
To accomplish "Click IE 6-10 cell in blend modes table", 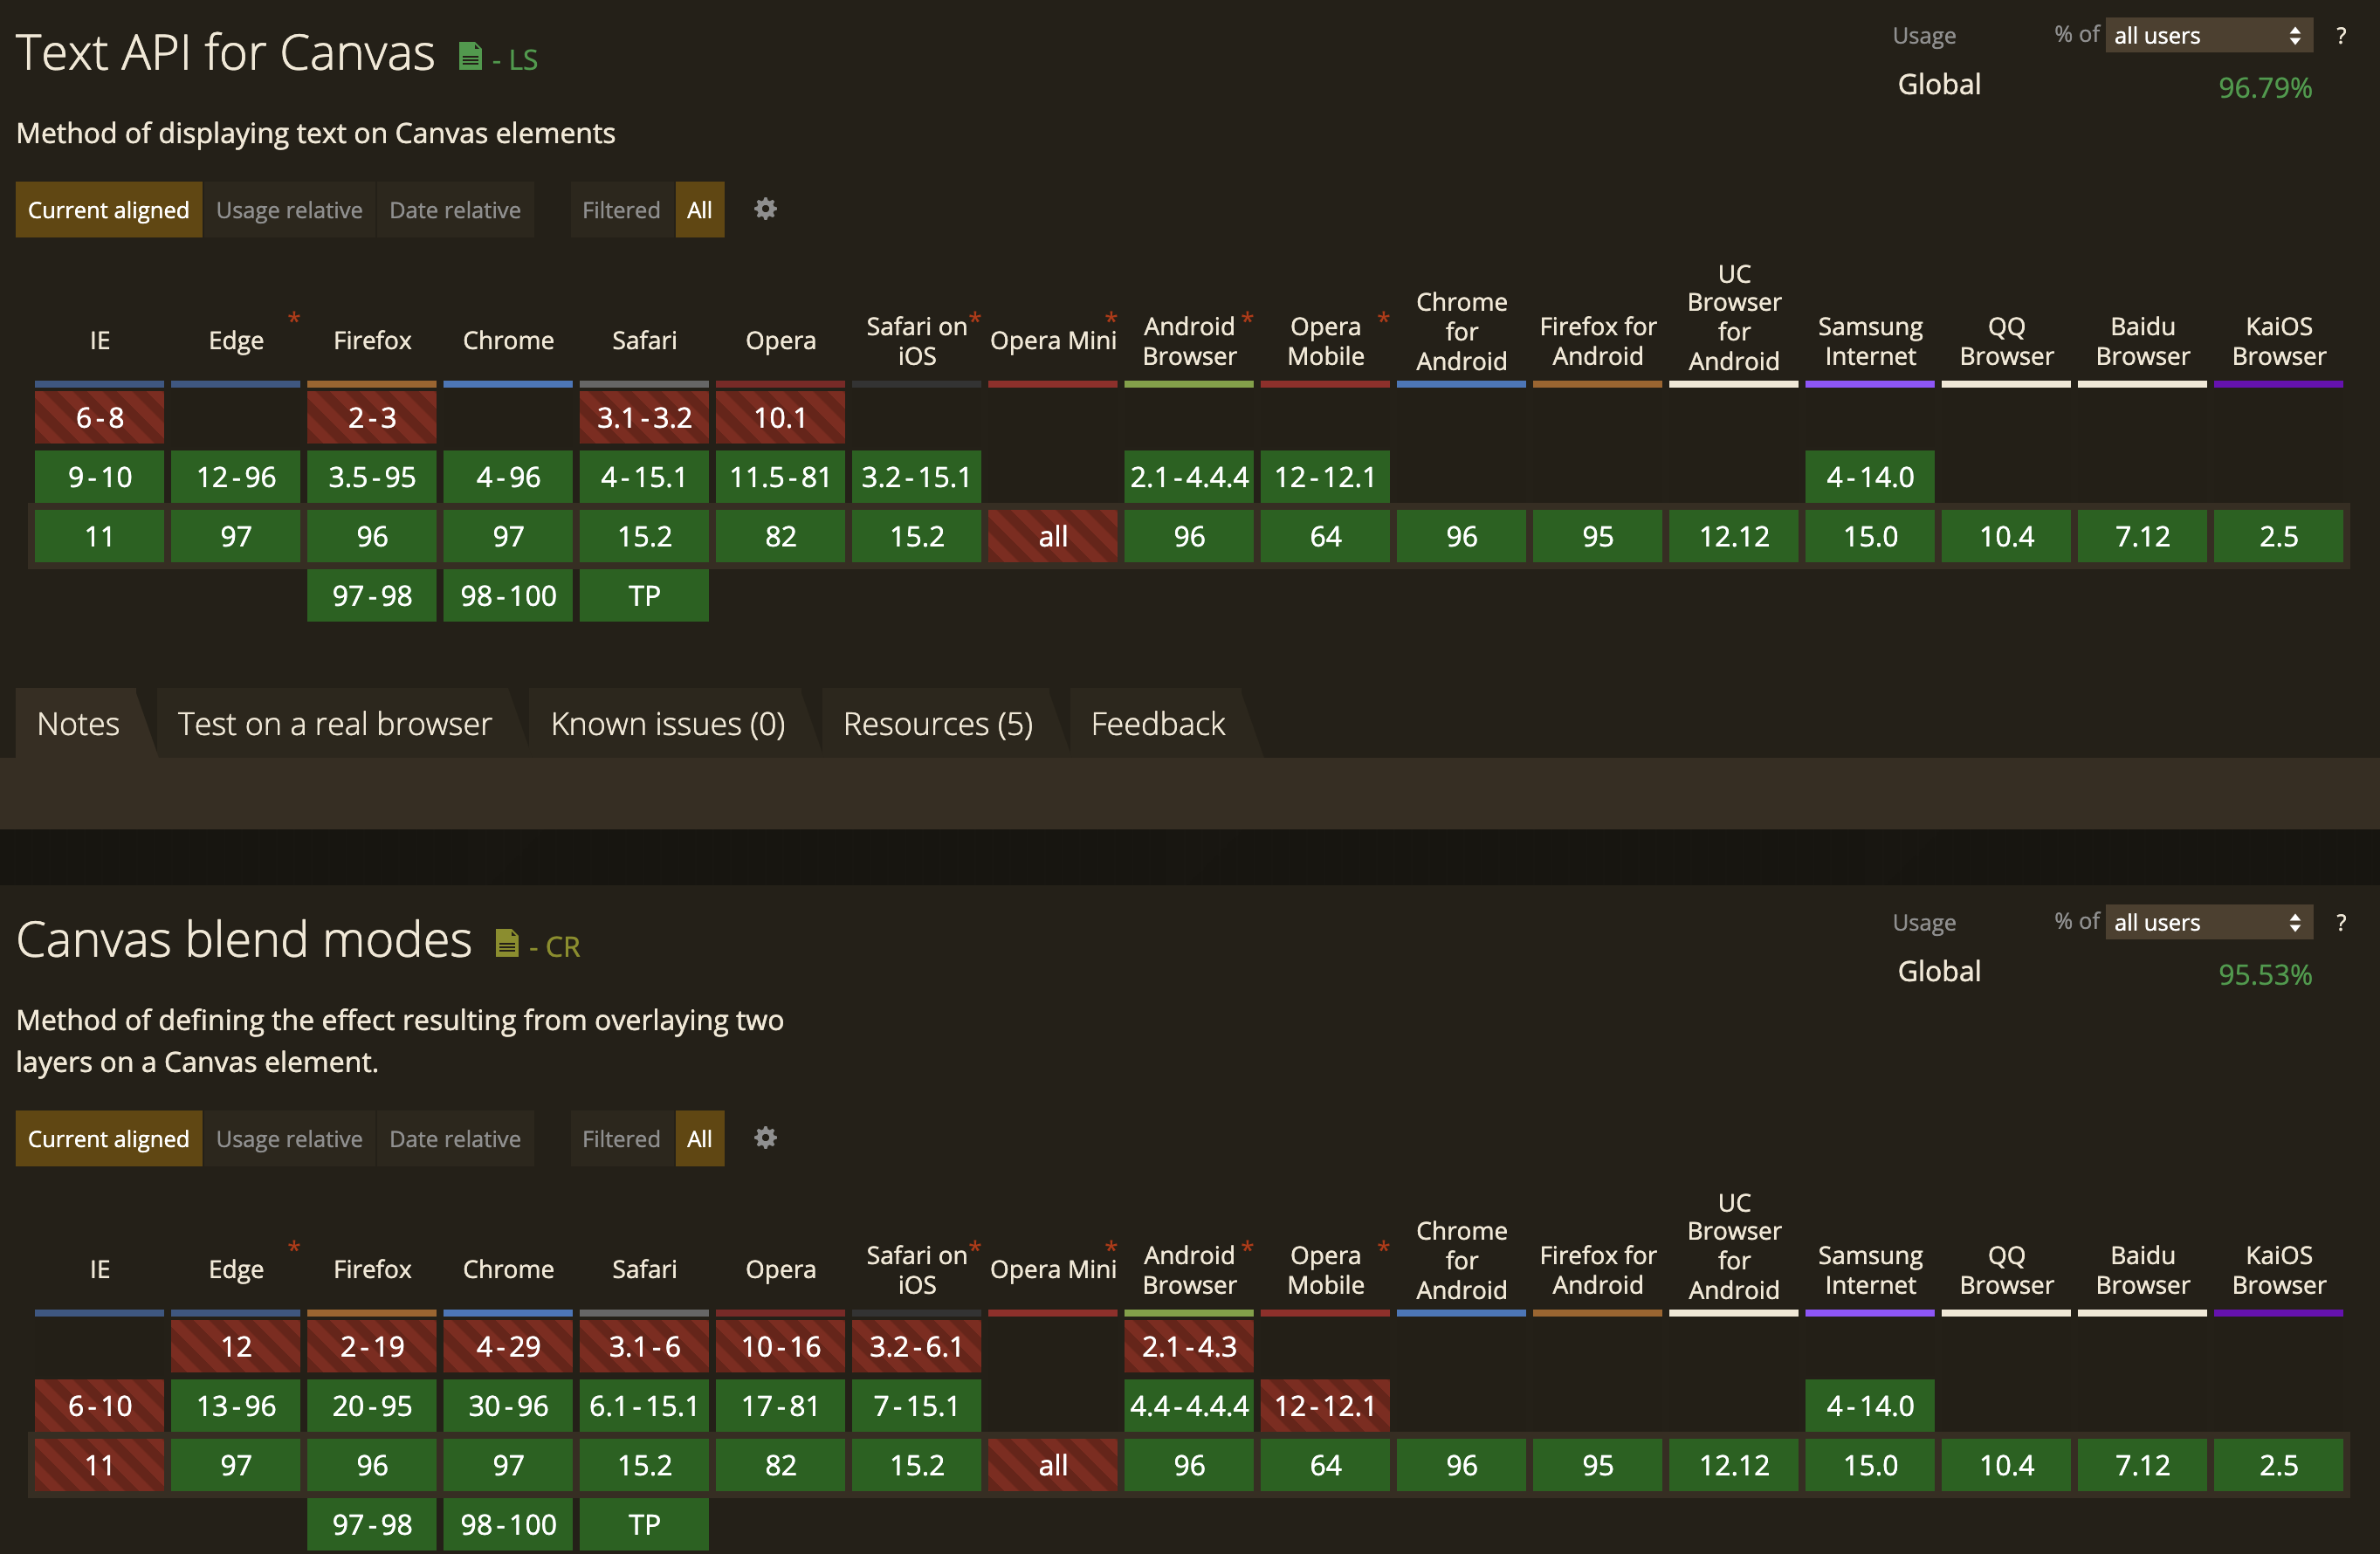I will tap(100, 1406).
